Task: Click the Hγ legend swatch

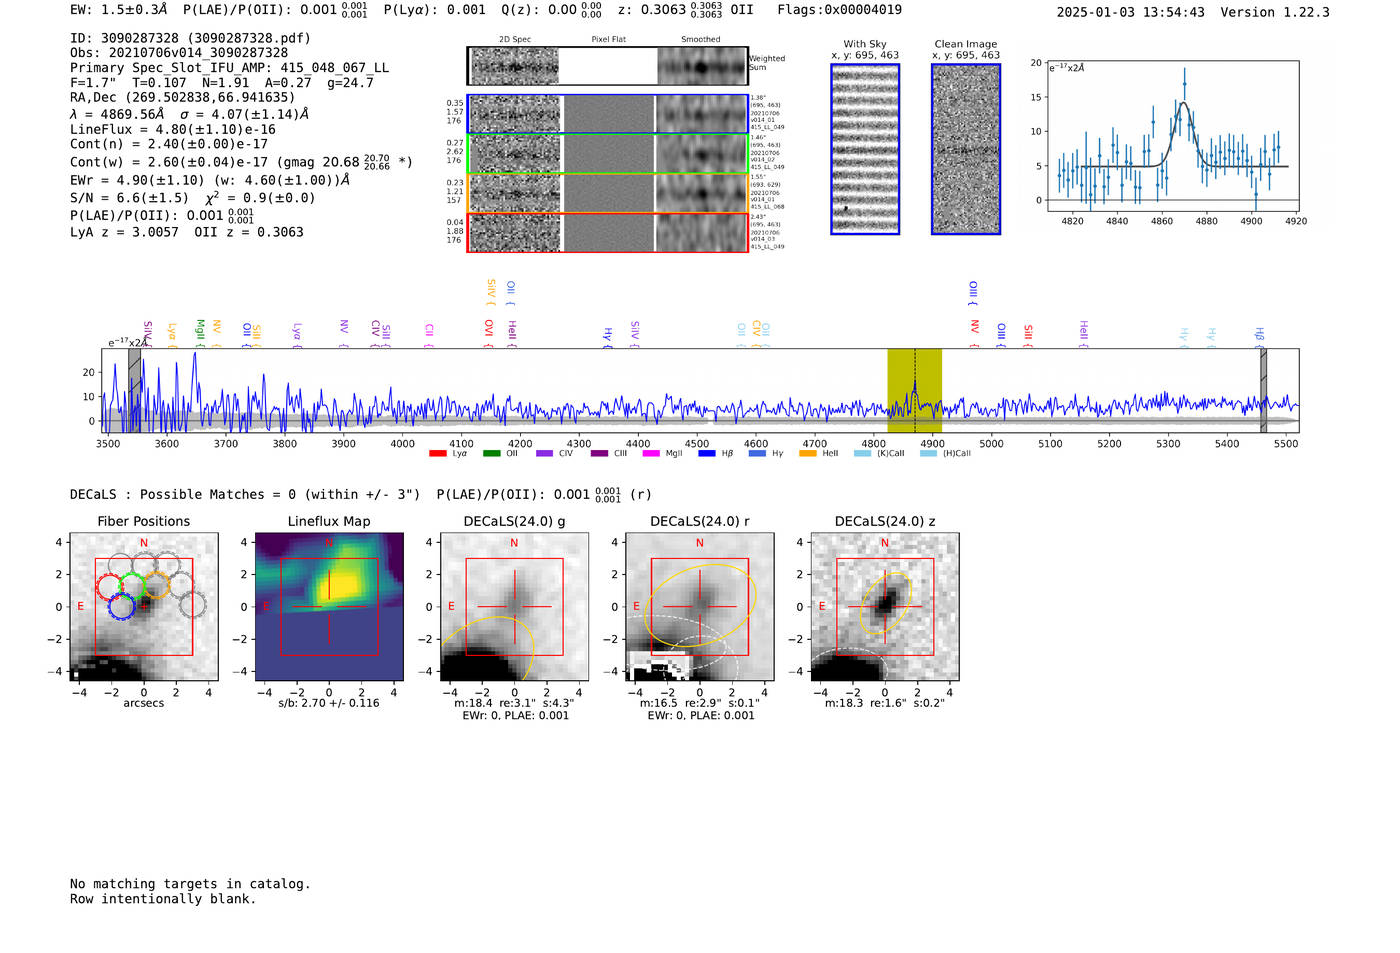Action: [x=757, y=454]
